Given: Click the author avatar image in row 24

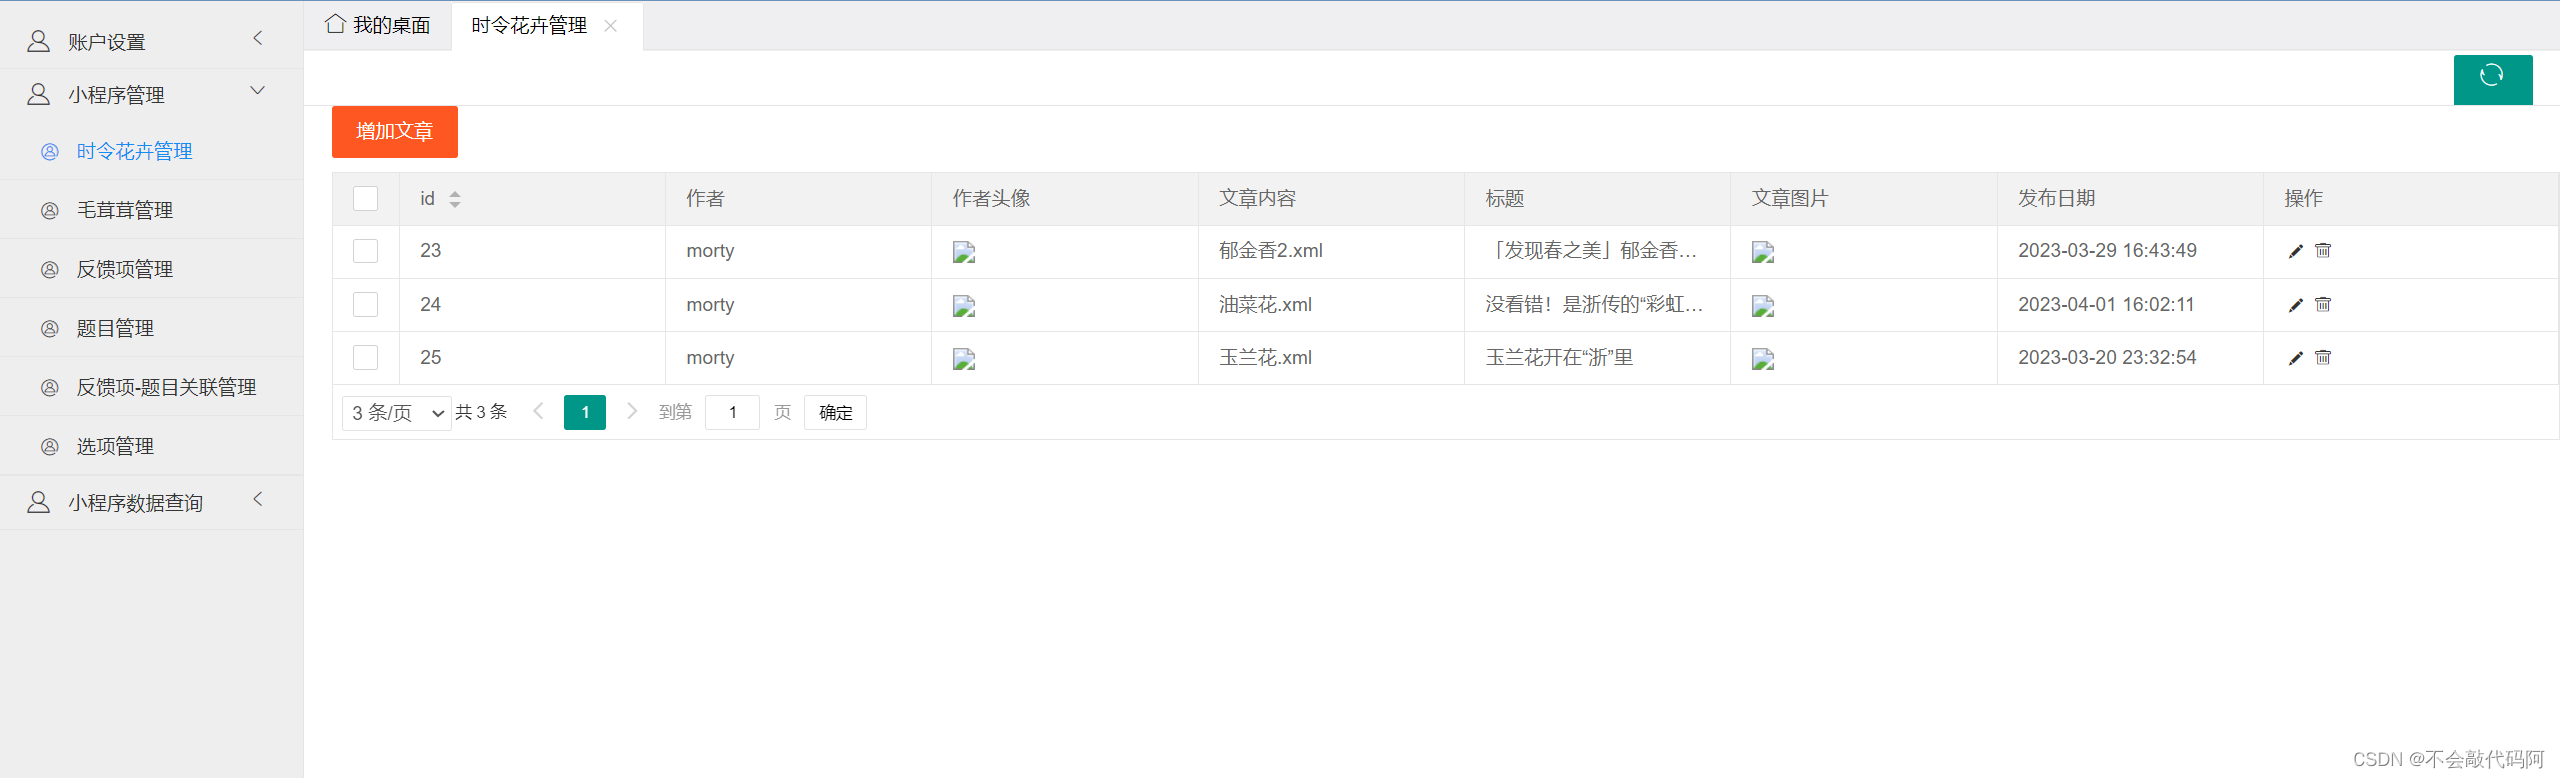Looking at the screenshot, I should [x=964, y=306].
